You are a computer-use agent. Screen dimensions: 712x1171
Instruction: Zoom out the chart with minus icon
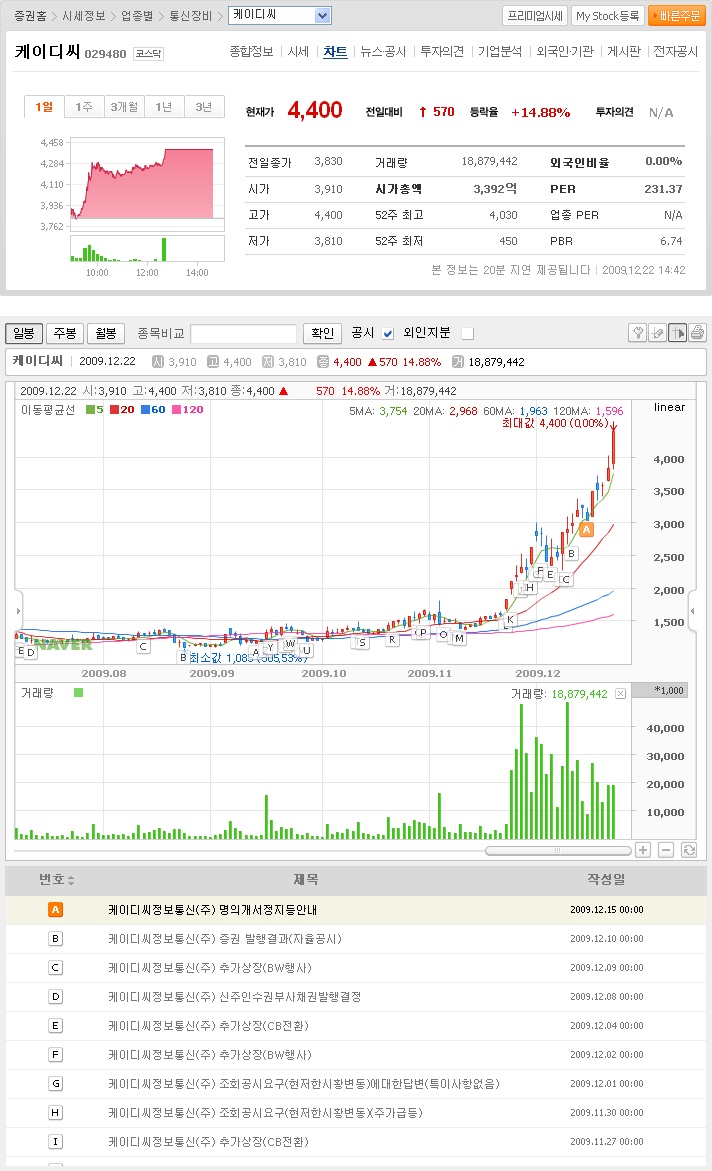coord(666,850)
